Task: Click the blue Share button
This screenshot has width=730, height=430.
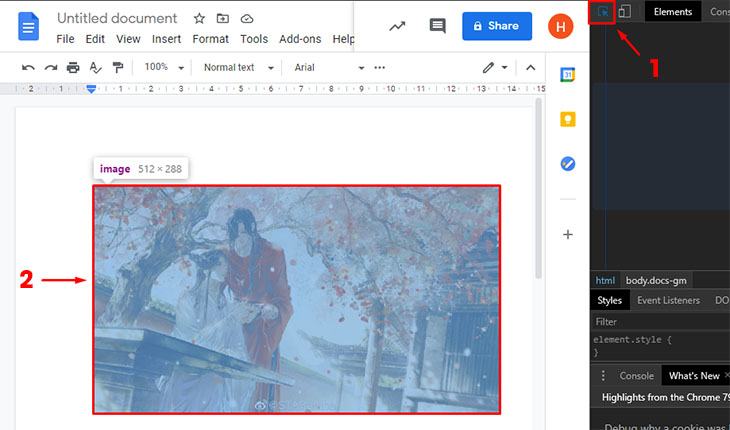Action: pyautogui.click(x=497, y=26)
